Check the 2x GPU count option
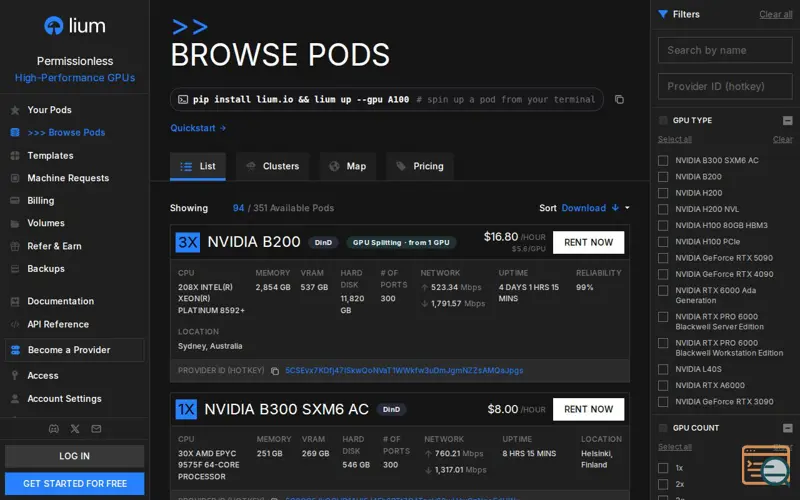 [x=663, y=484]
